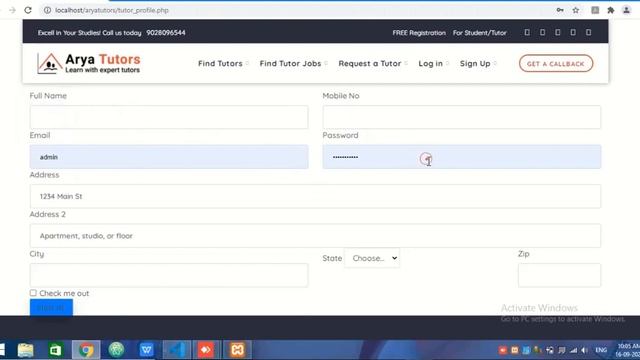Screen dimensions: 640x360
Task: Focus the City input field
Action: [x=169, y=275]
